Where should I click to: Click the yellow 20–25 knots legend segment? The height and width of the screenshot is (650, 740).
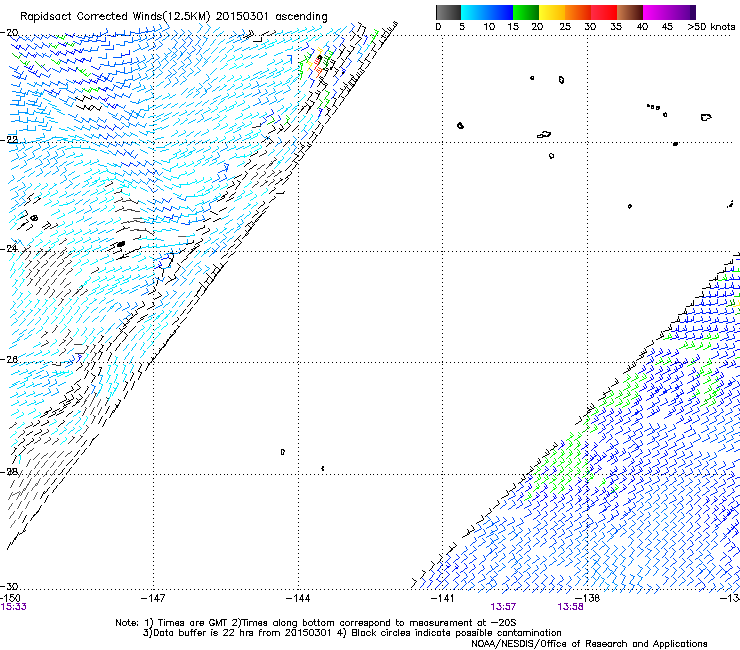552,12
